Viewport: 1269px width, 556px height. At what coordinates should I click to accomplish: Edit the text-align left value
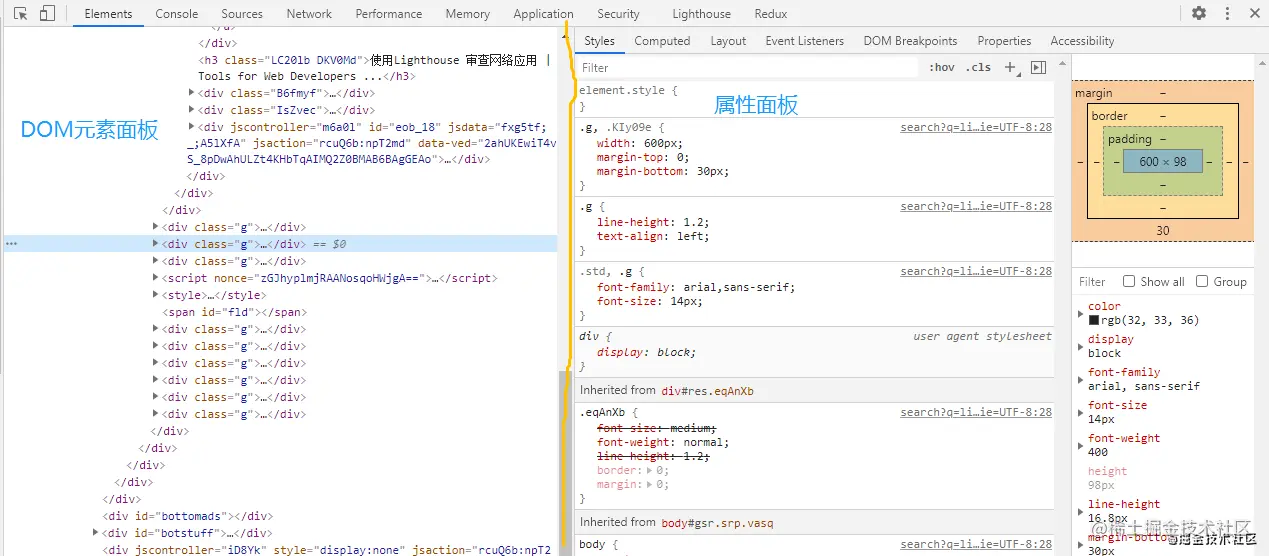pos(691,236)
